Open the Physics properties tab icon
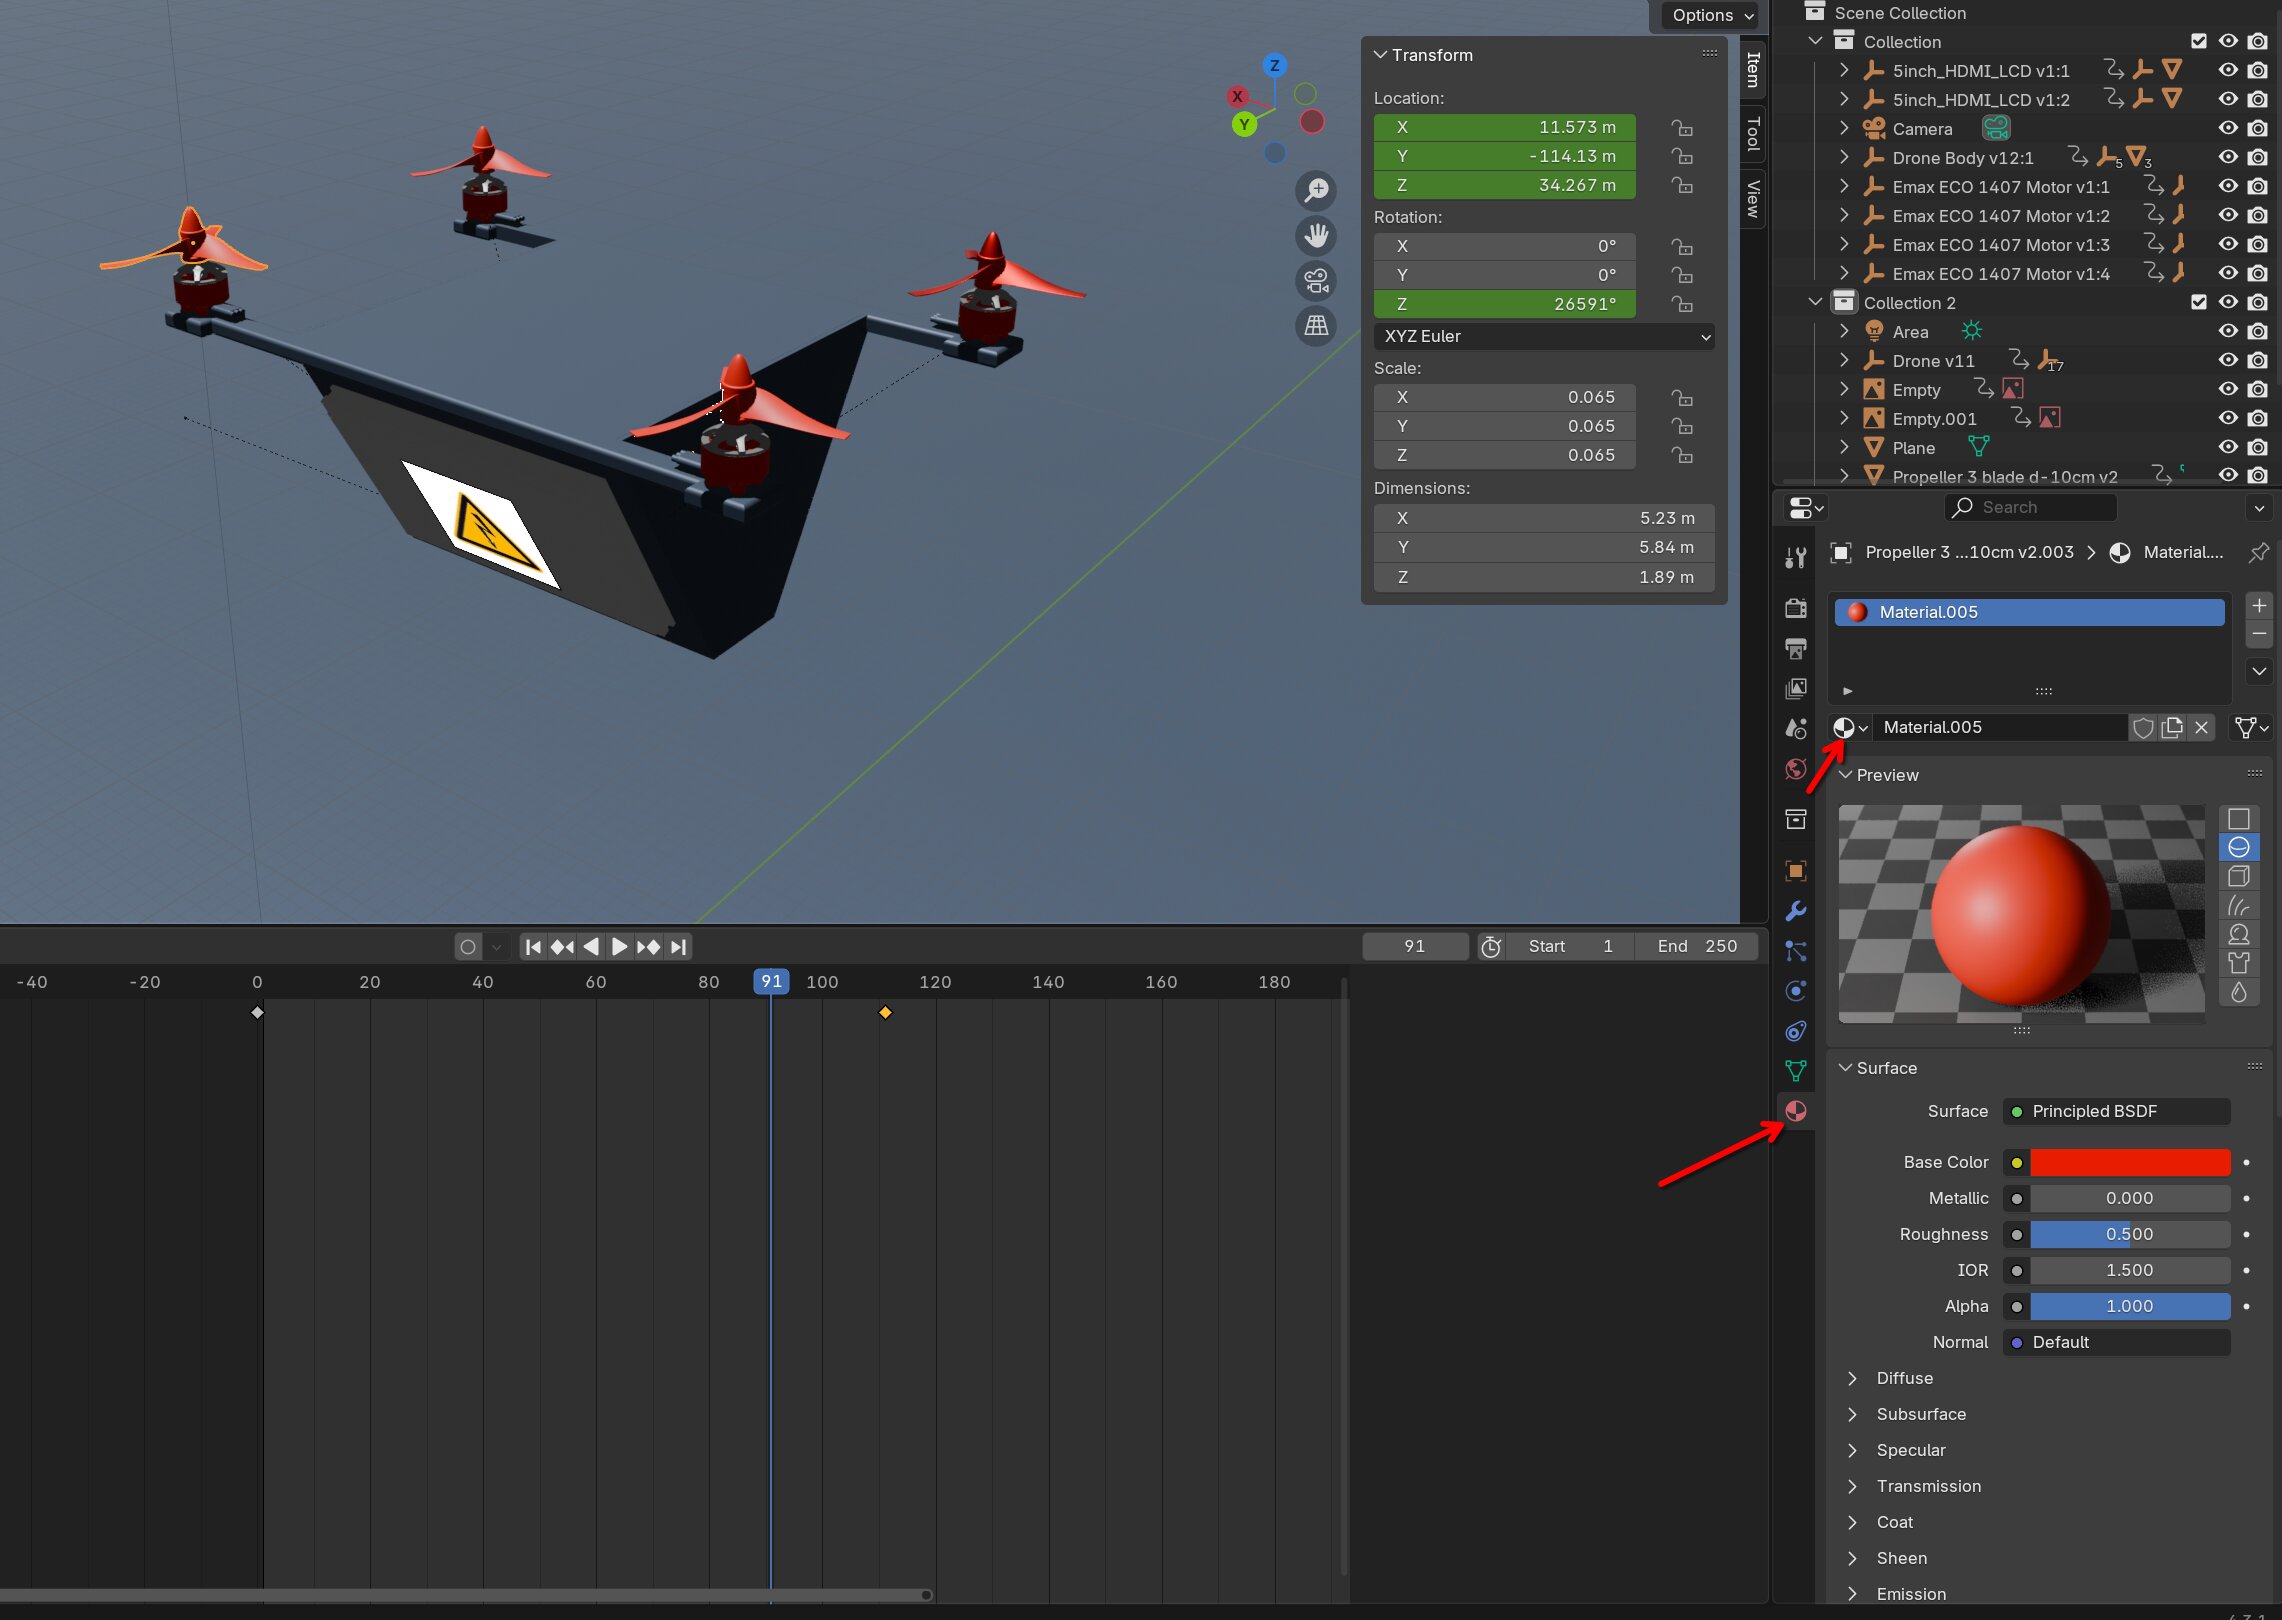Viewport: 2282px width, 1620px height. click(1796, 990)
